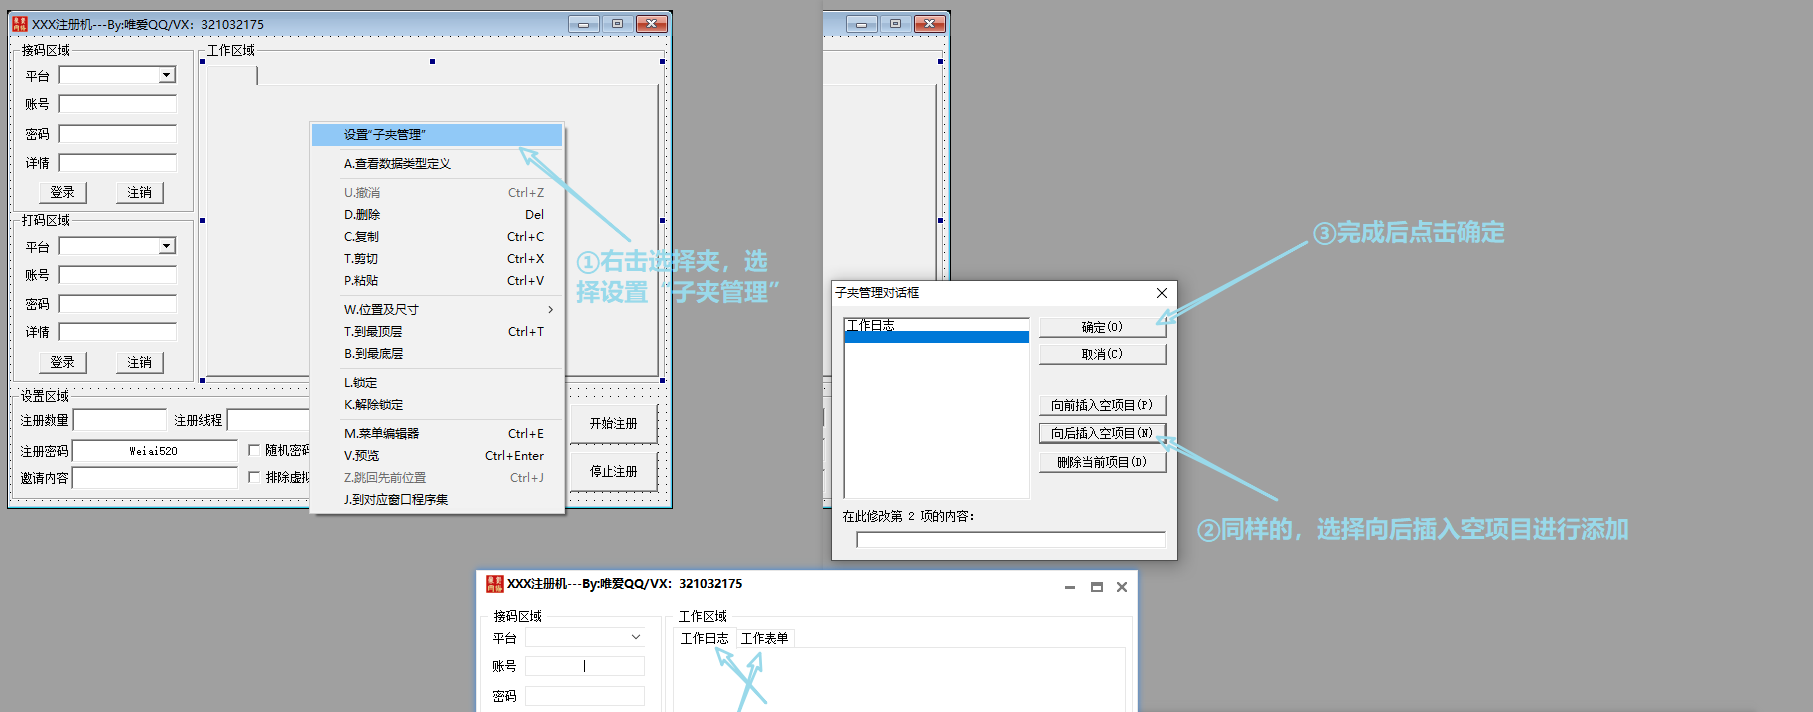The height and width of the screenshot is (712, 1813).
Task: Click the app icon in the top-left window title bar
Action: (20, 24)
